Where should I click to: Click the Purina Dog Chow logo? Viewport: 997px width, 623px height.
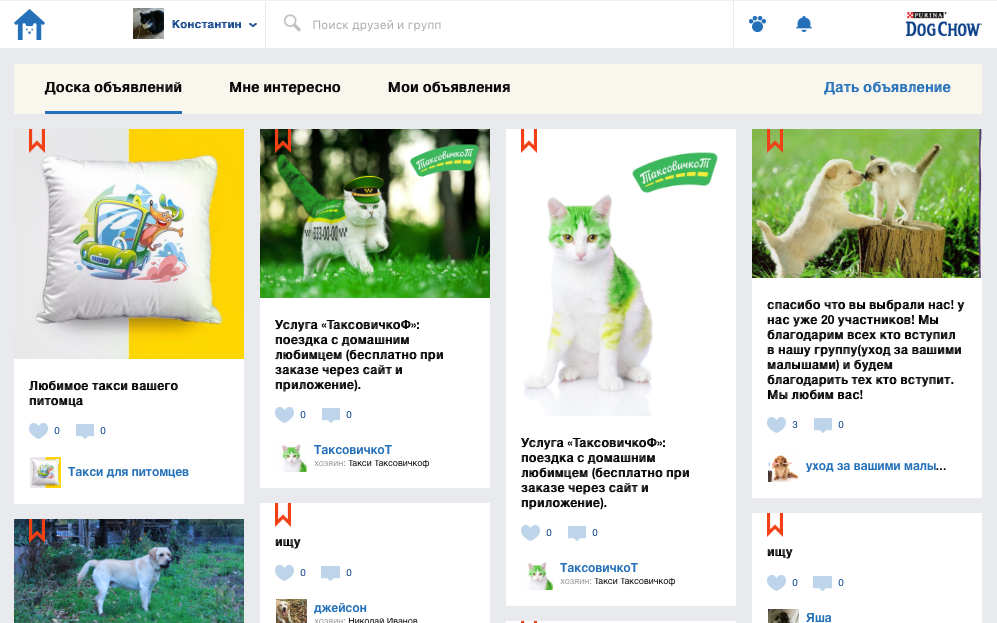coord(943,24)
